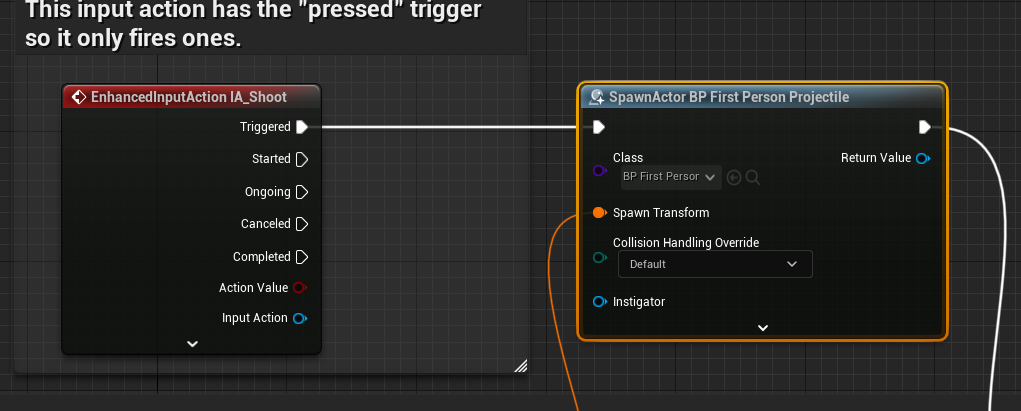Click the Triggered execution output pin
The image size is (1021, 411).
point(302,127)
